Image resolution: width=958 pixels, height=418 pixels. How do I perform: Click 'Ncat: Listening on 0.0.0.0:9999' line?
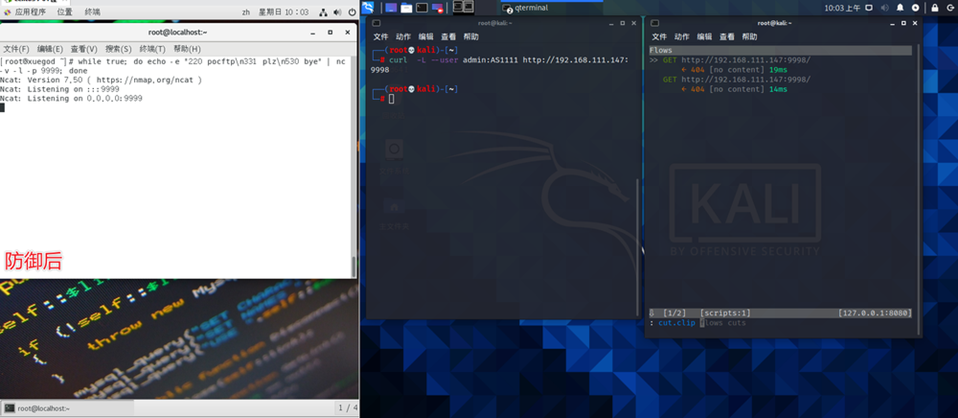[71, 98]
